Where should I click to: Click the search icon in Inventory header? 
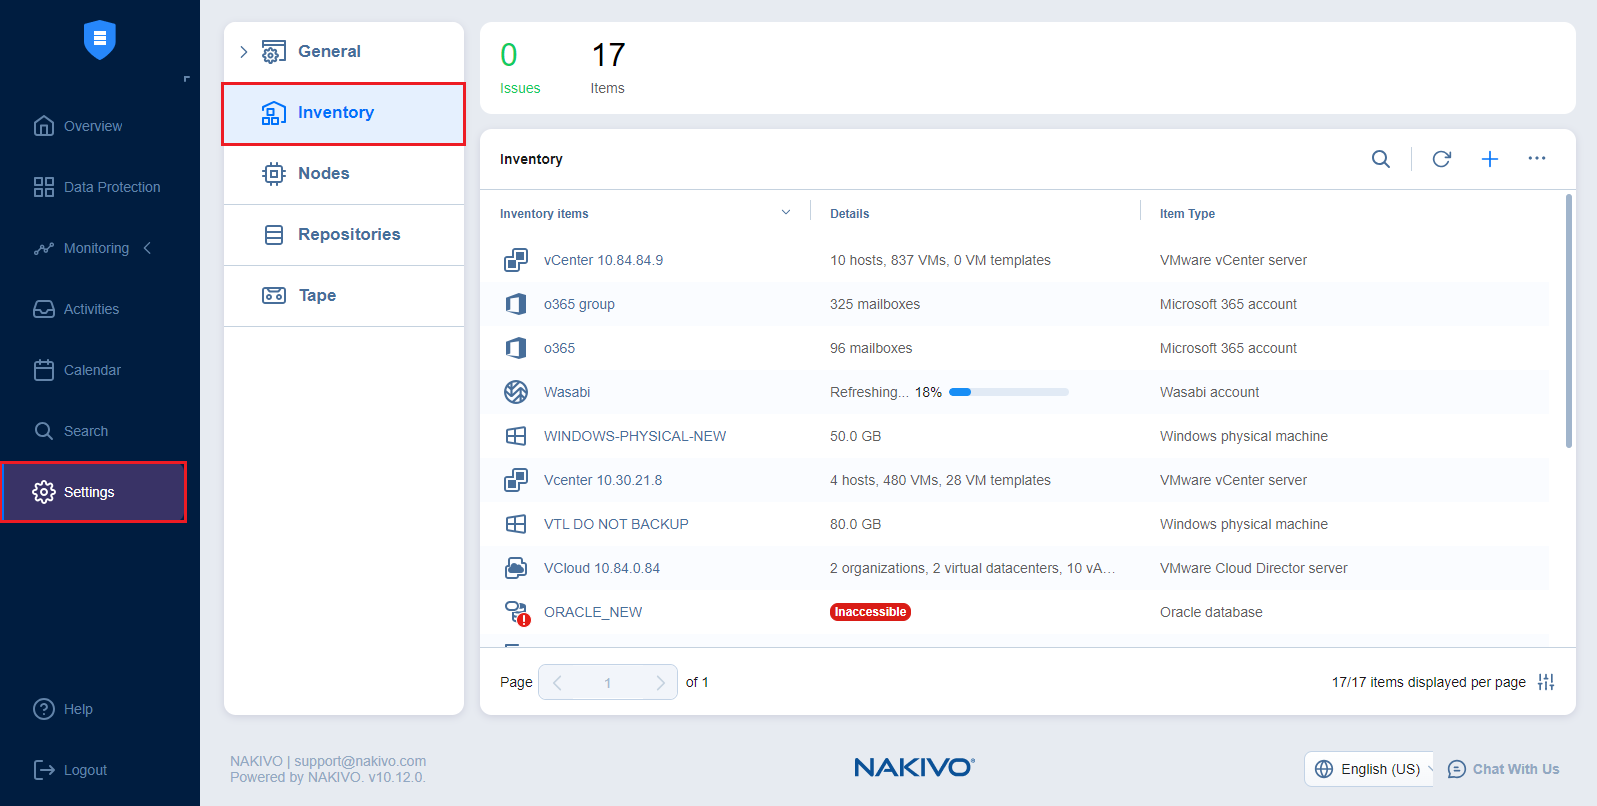tap(1380, 159)
